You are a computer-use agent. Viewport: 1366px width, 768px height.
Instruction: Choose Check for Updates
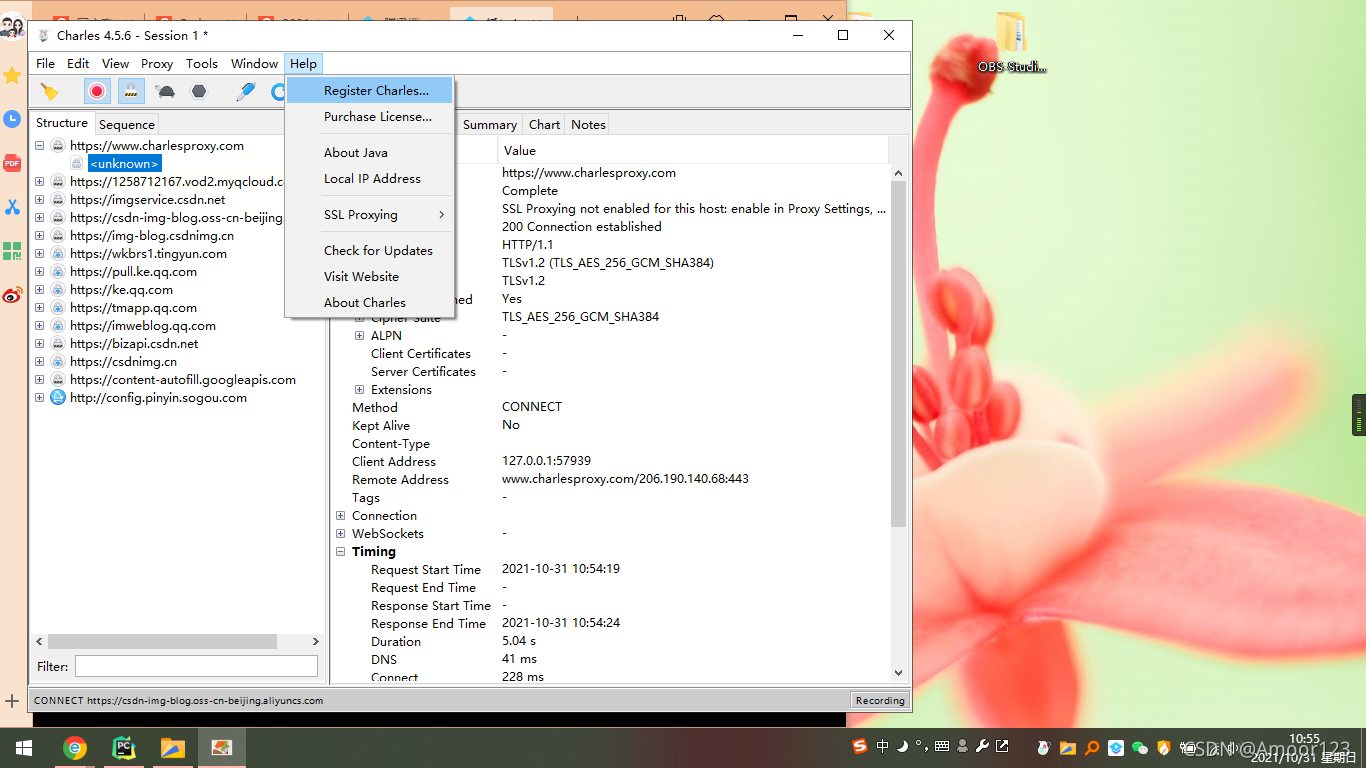click(370, 250)
